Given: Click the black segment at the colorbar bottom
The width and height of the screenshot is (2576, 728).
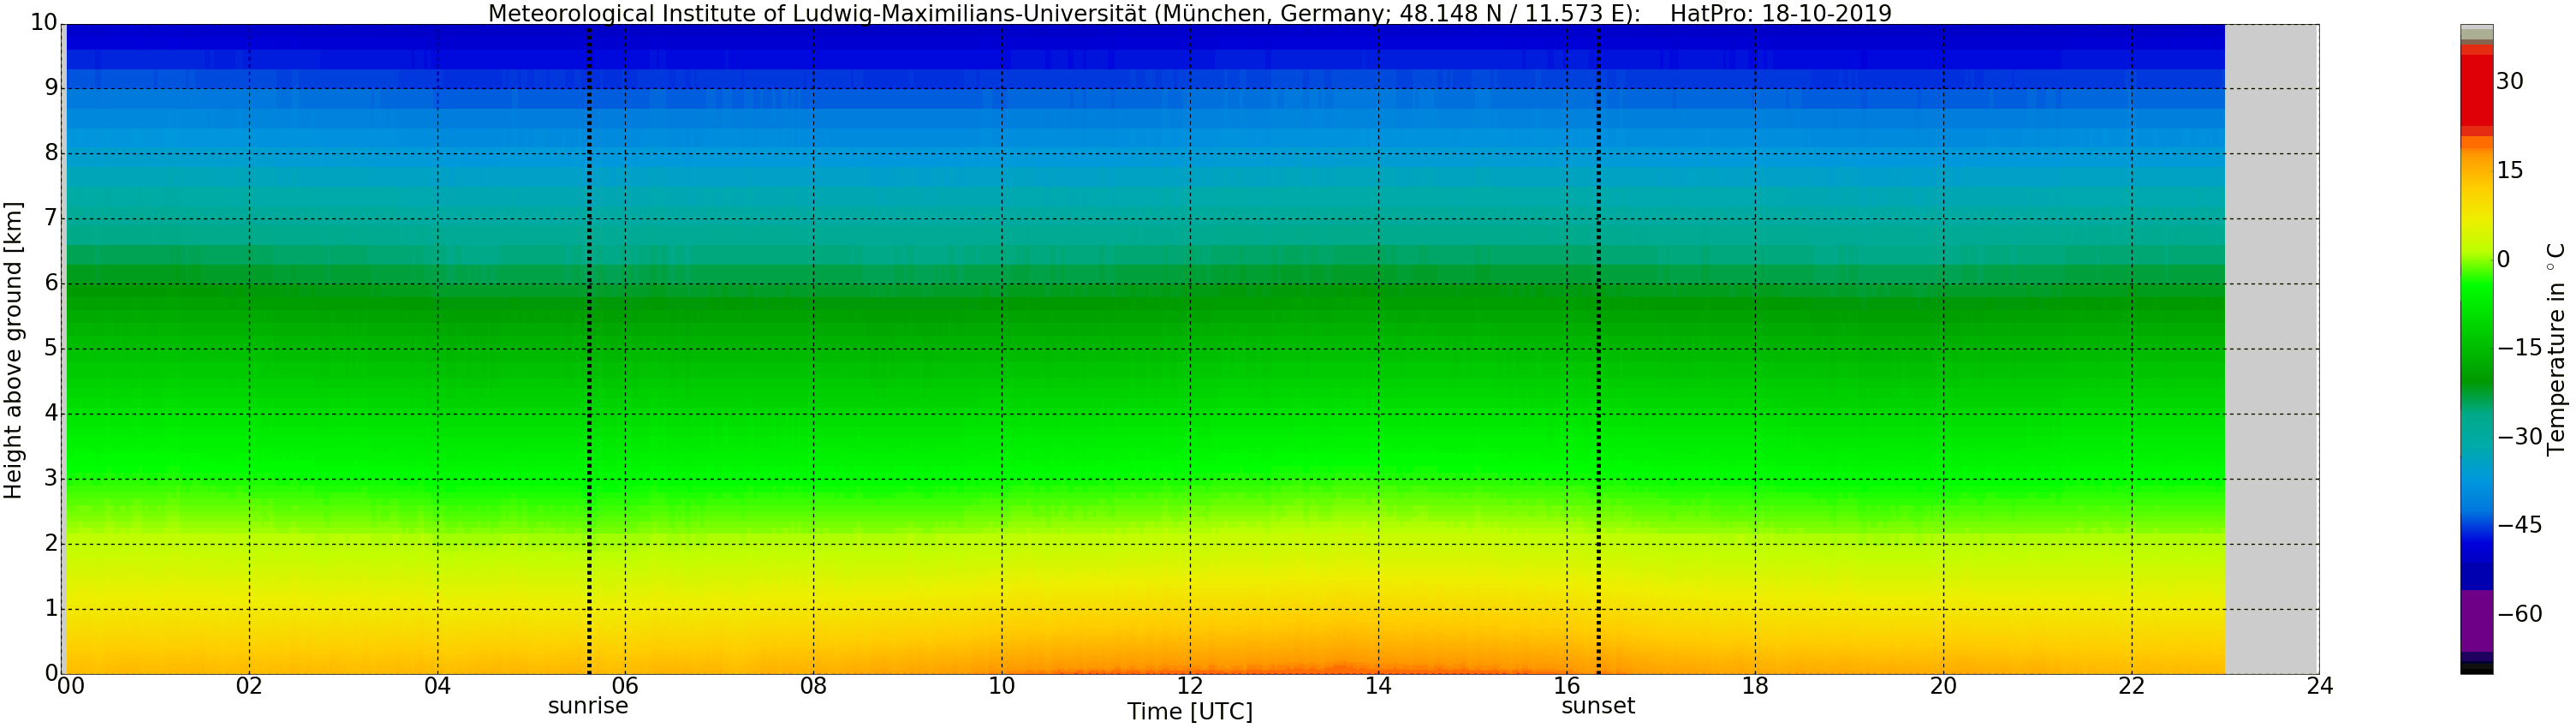Looking at the screenshot, I should point(2476,669).
